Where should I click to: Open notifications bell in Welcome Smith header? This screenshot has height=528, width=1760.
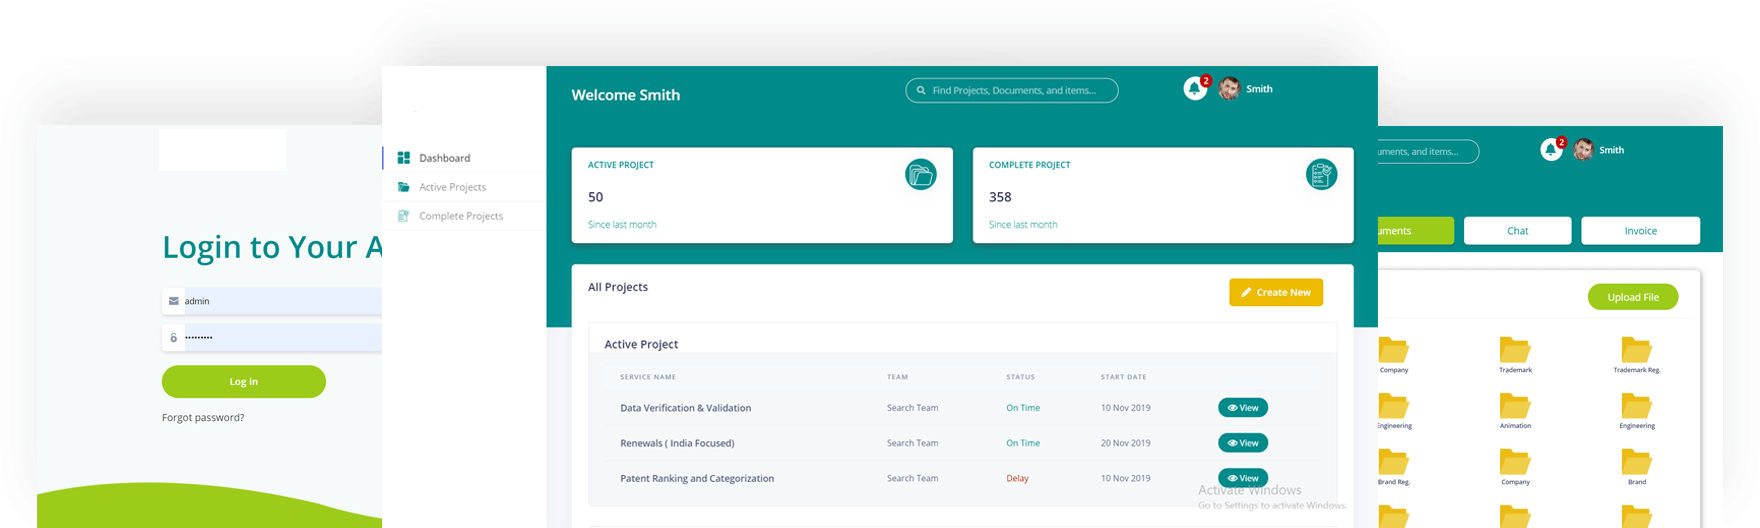point(1194,89)
